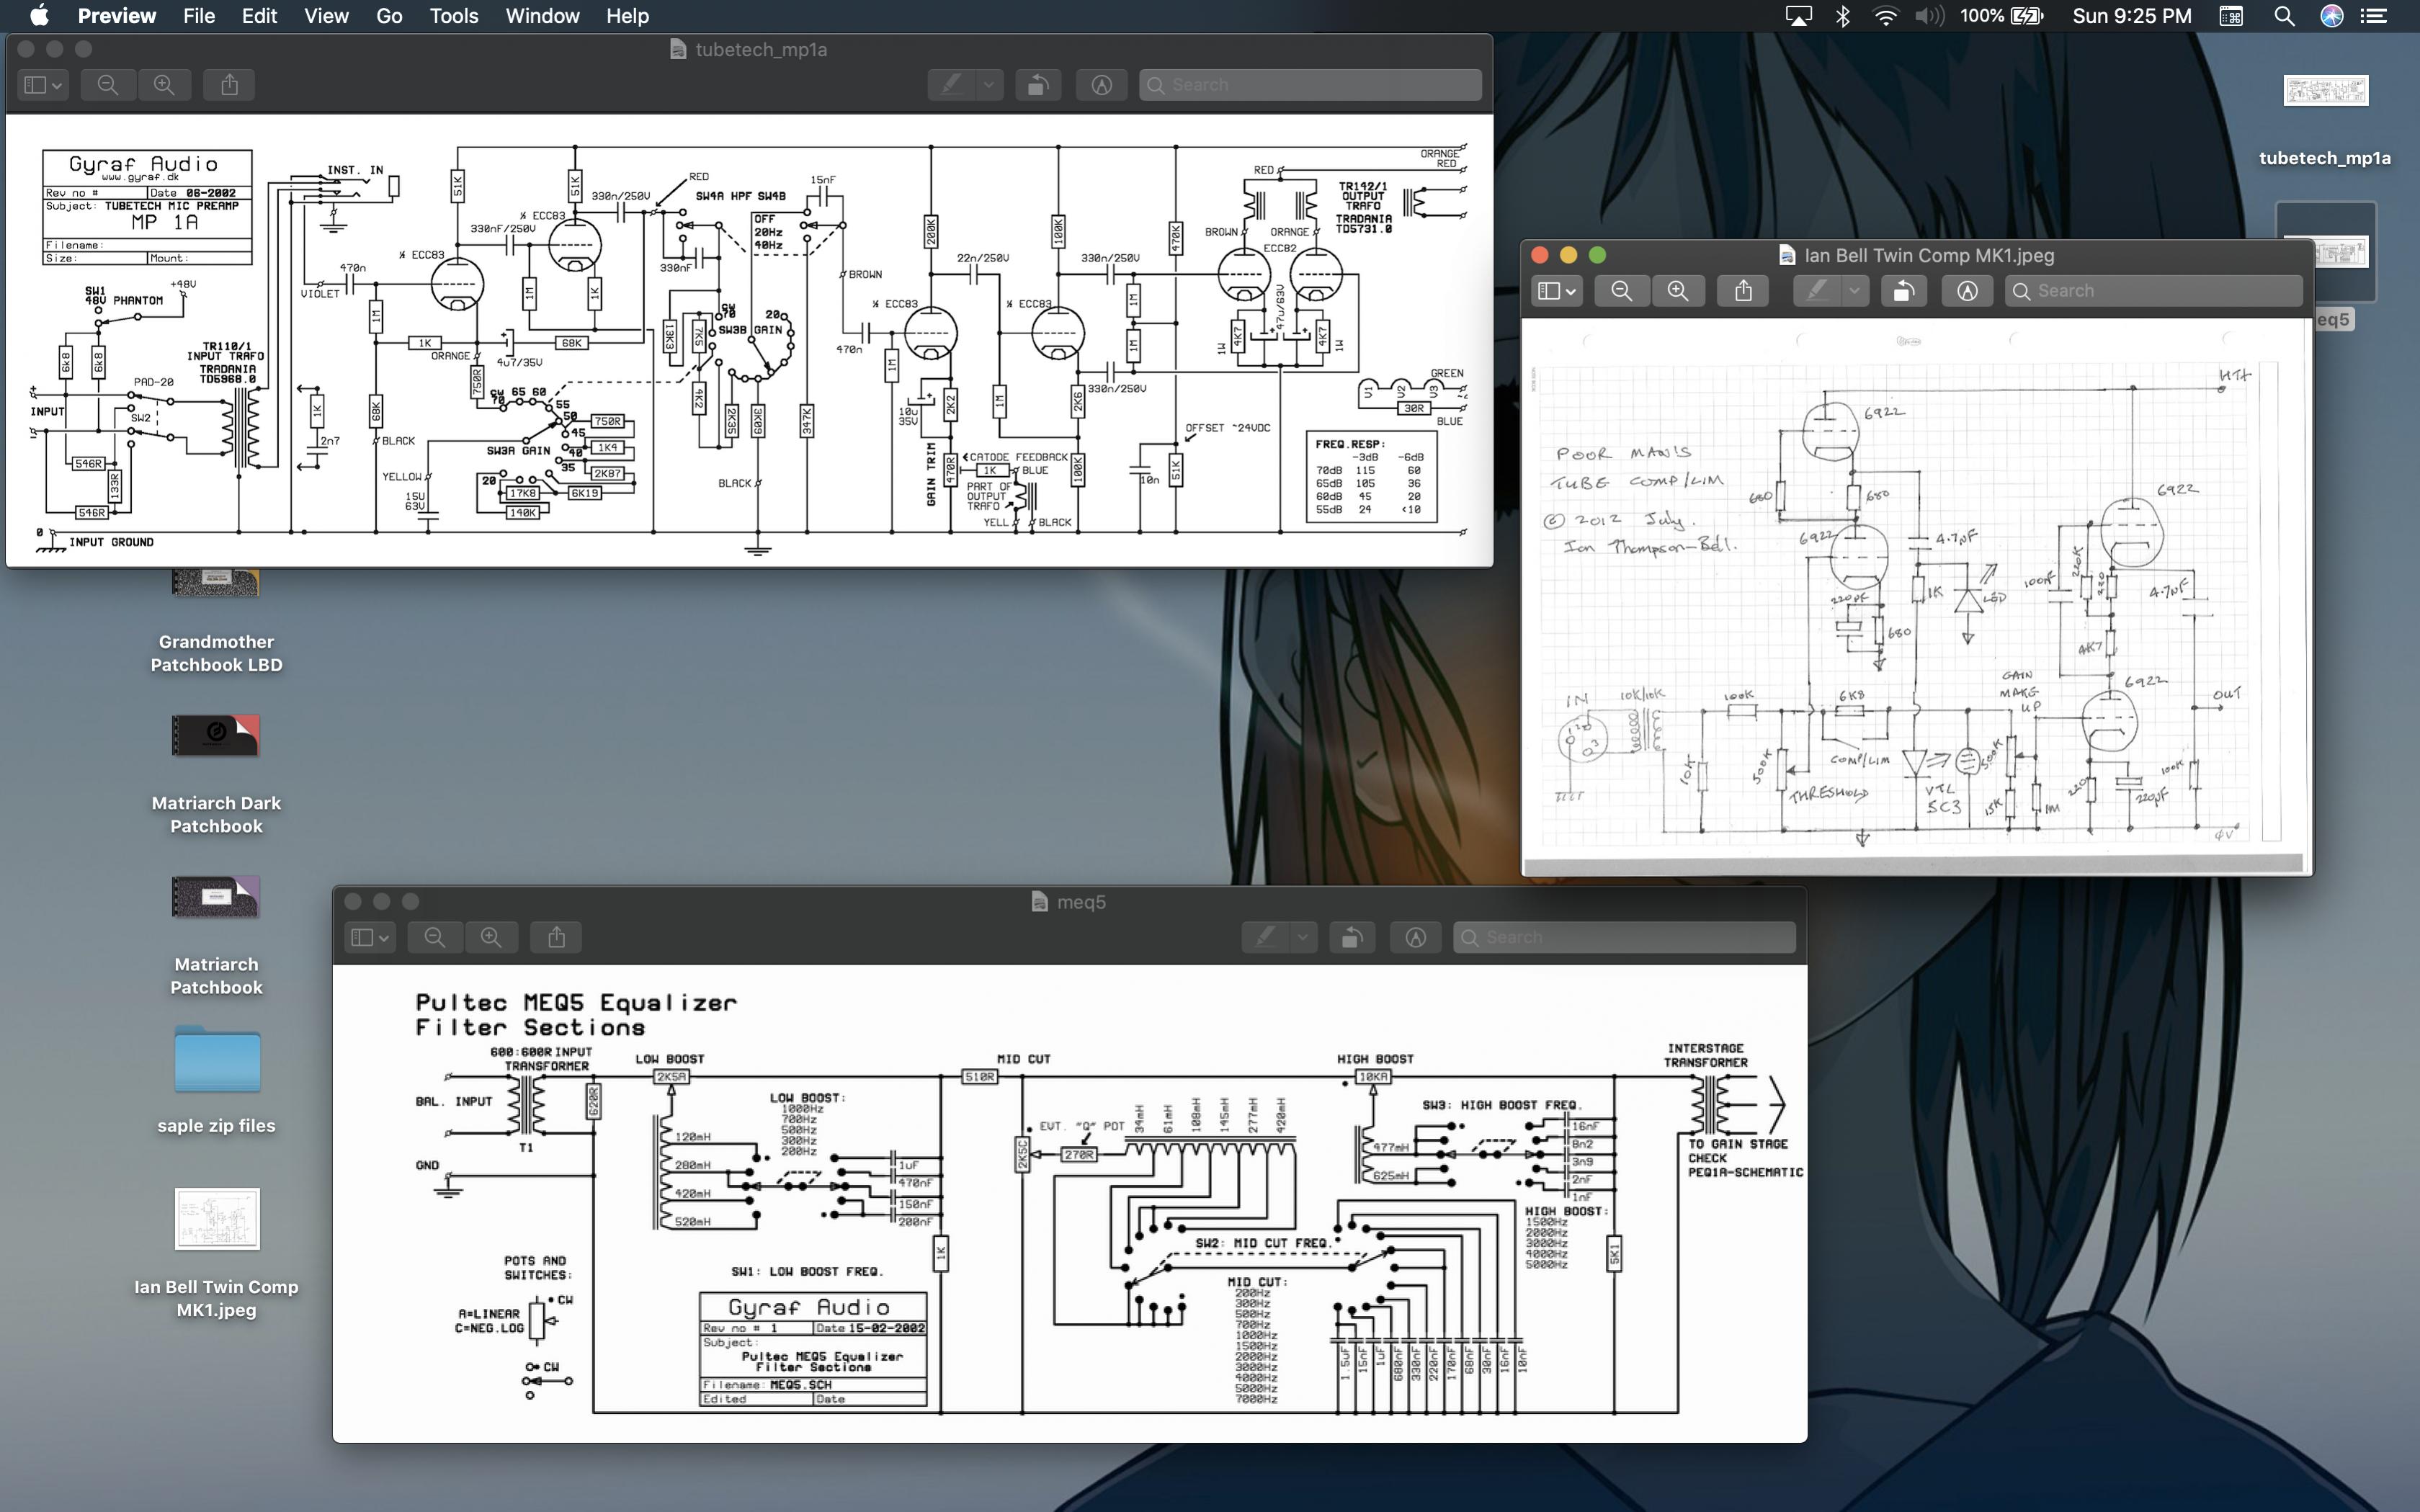
Task: Show Markup toolbar in tubetech_mp1a window
Action: pyautogui.click(x=1101, y=85)
